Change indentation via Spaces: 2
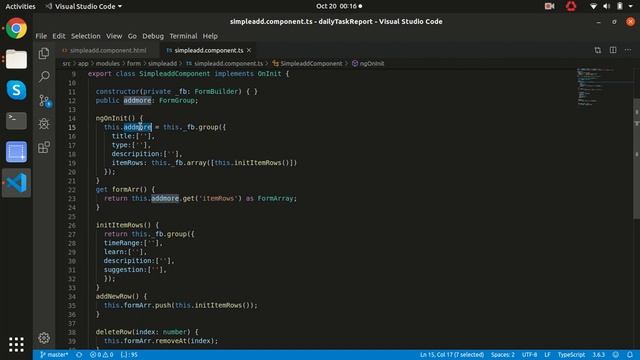Image resolution: width=640 pixels, height=360 pixels. click(x=502, y=355)
